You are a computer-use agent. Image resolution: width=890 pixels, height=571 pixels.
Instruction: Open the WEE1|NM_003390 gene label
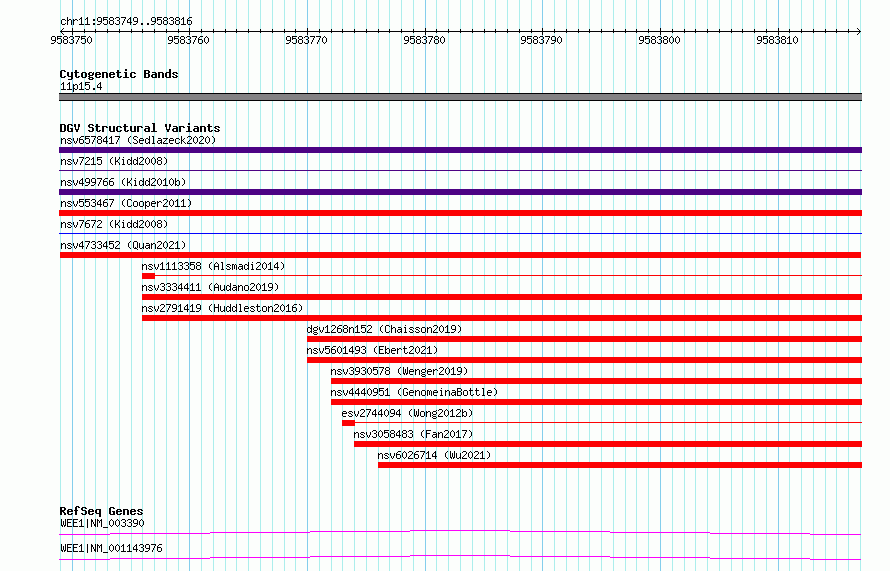click(x=102, y=523)
